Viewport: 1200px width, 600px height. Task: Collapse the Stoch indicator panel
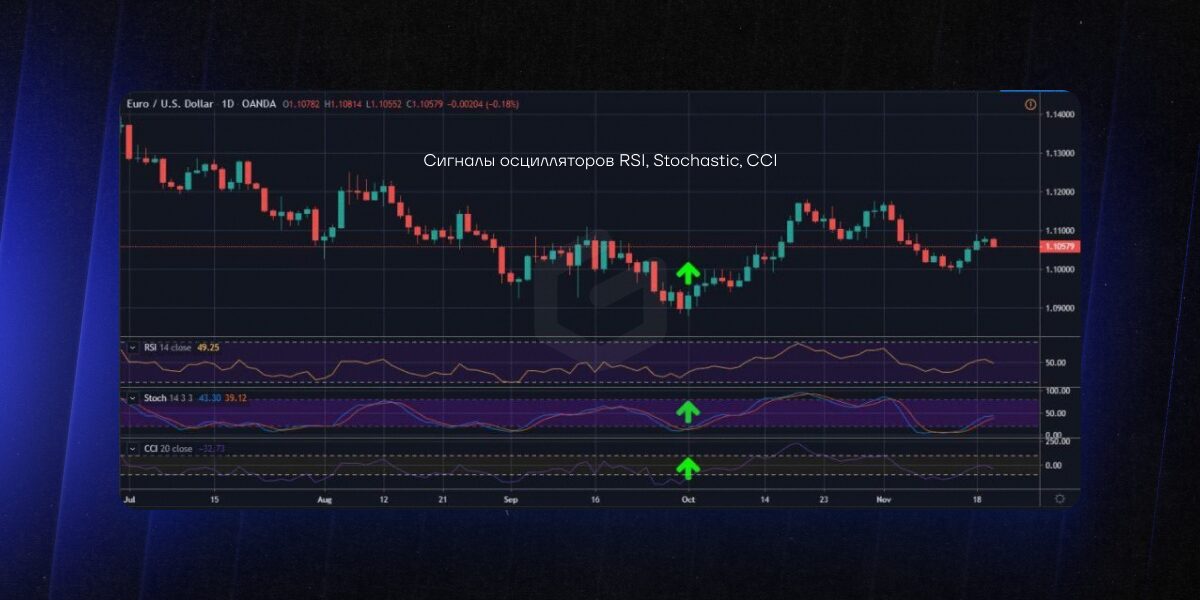point(131,398)
